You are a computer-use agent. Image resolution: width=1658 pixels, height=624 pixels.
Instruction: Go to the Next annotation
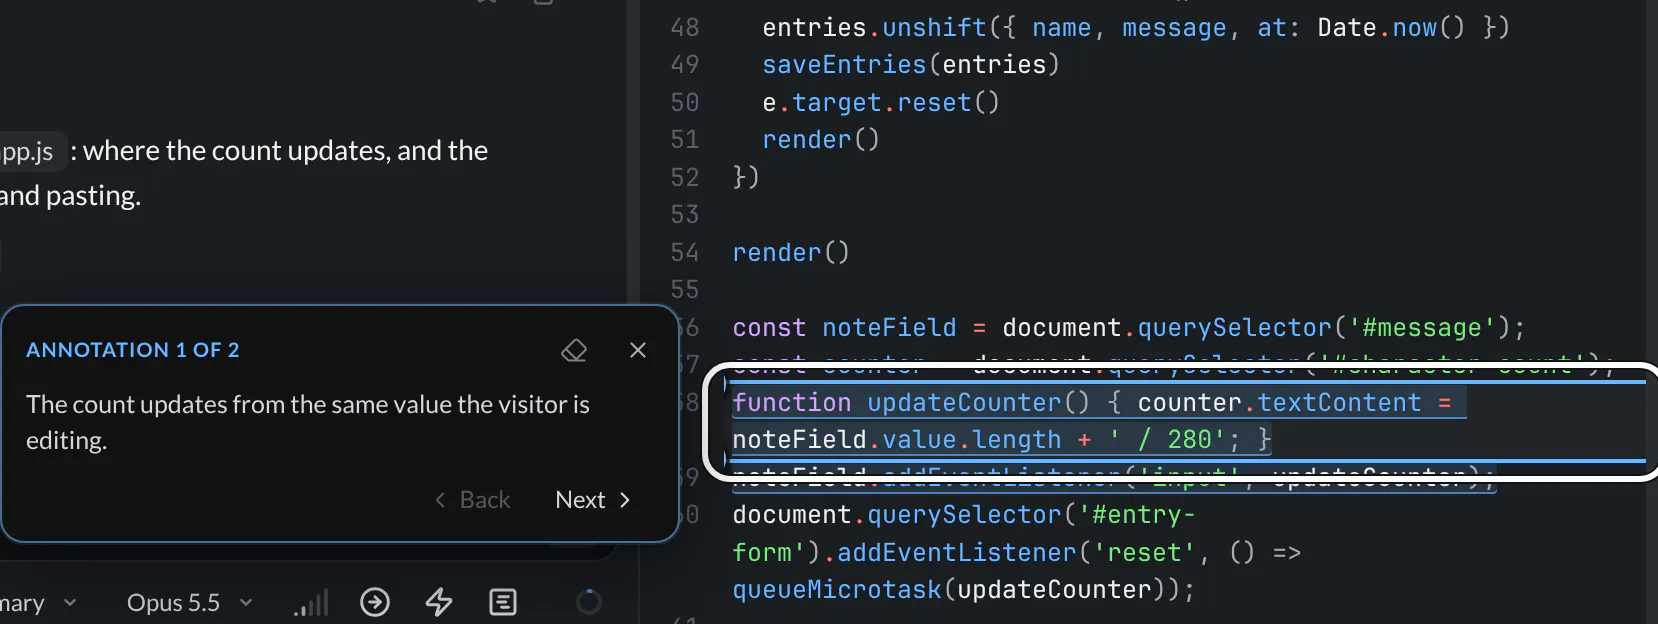(x=593, y=500)
